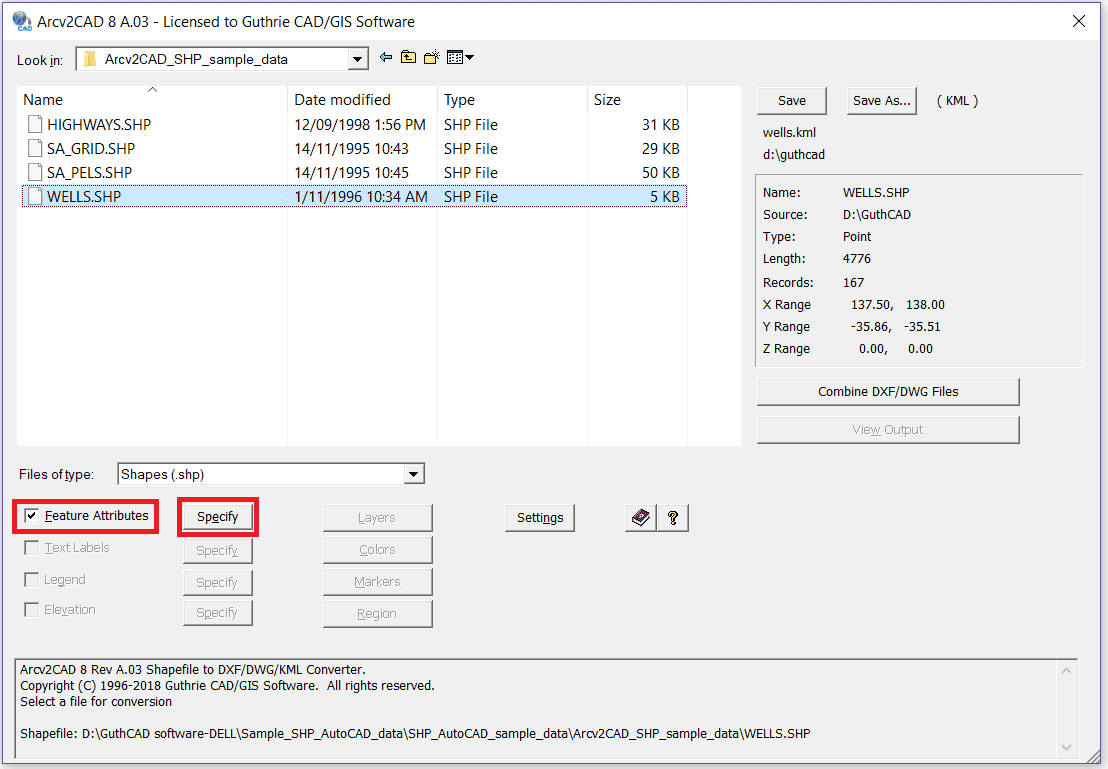
Task: Click the Arcv2CAD title bar app icon
Action: pyautogui.click(x=22, y=21)
